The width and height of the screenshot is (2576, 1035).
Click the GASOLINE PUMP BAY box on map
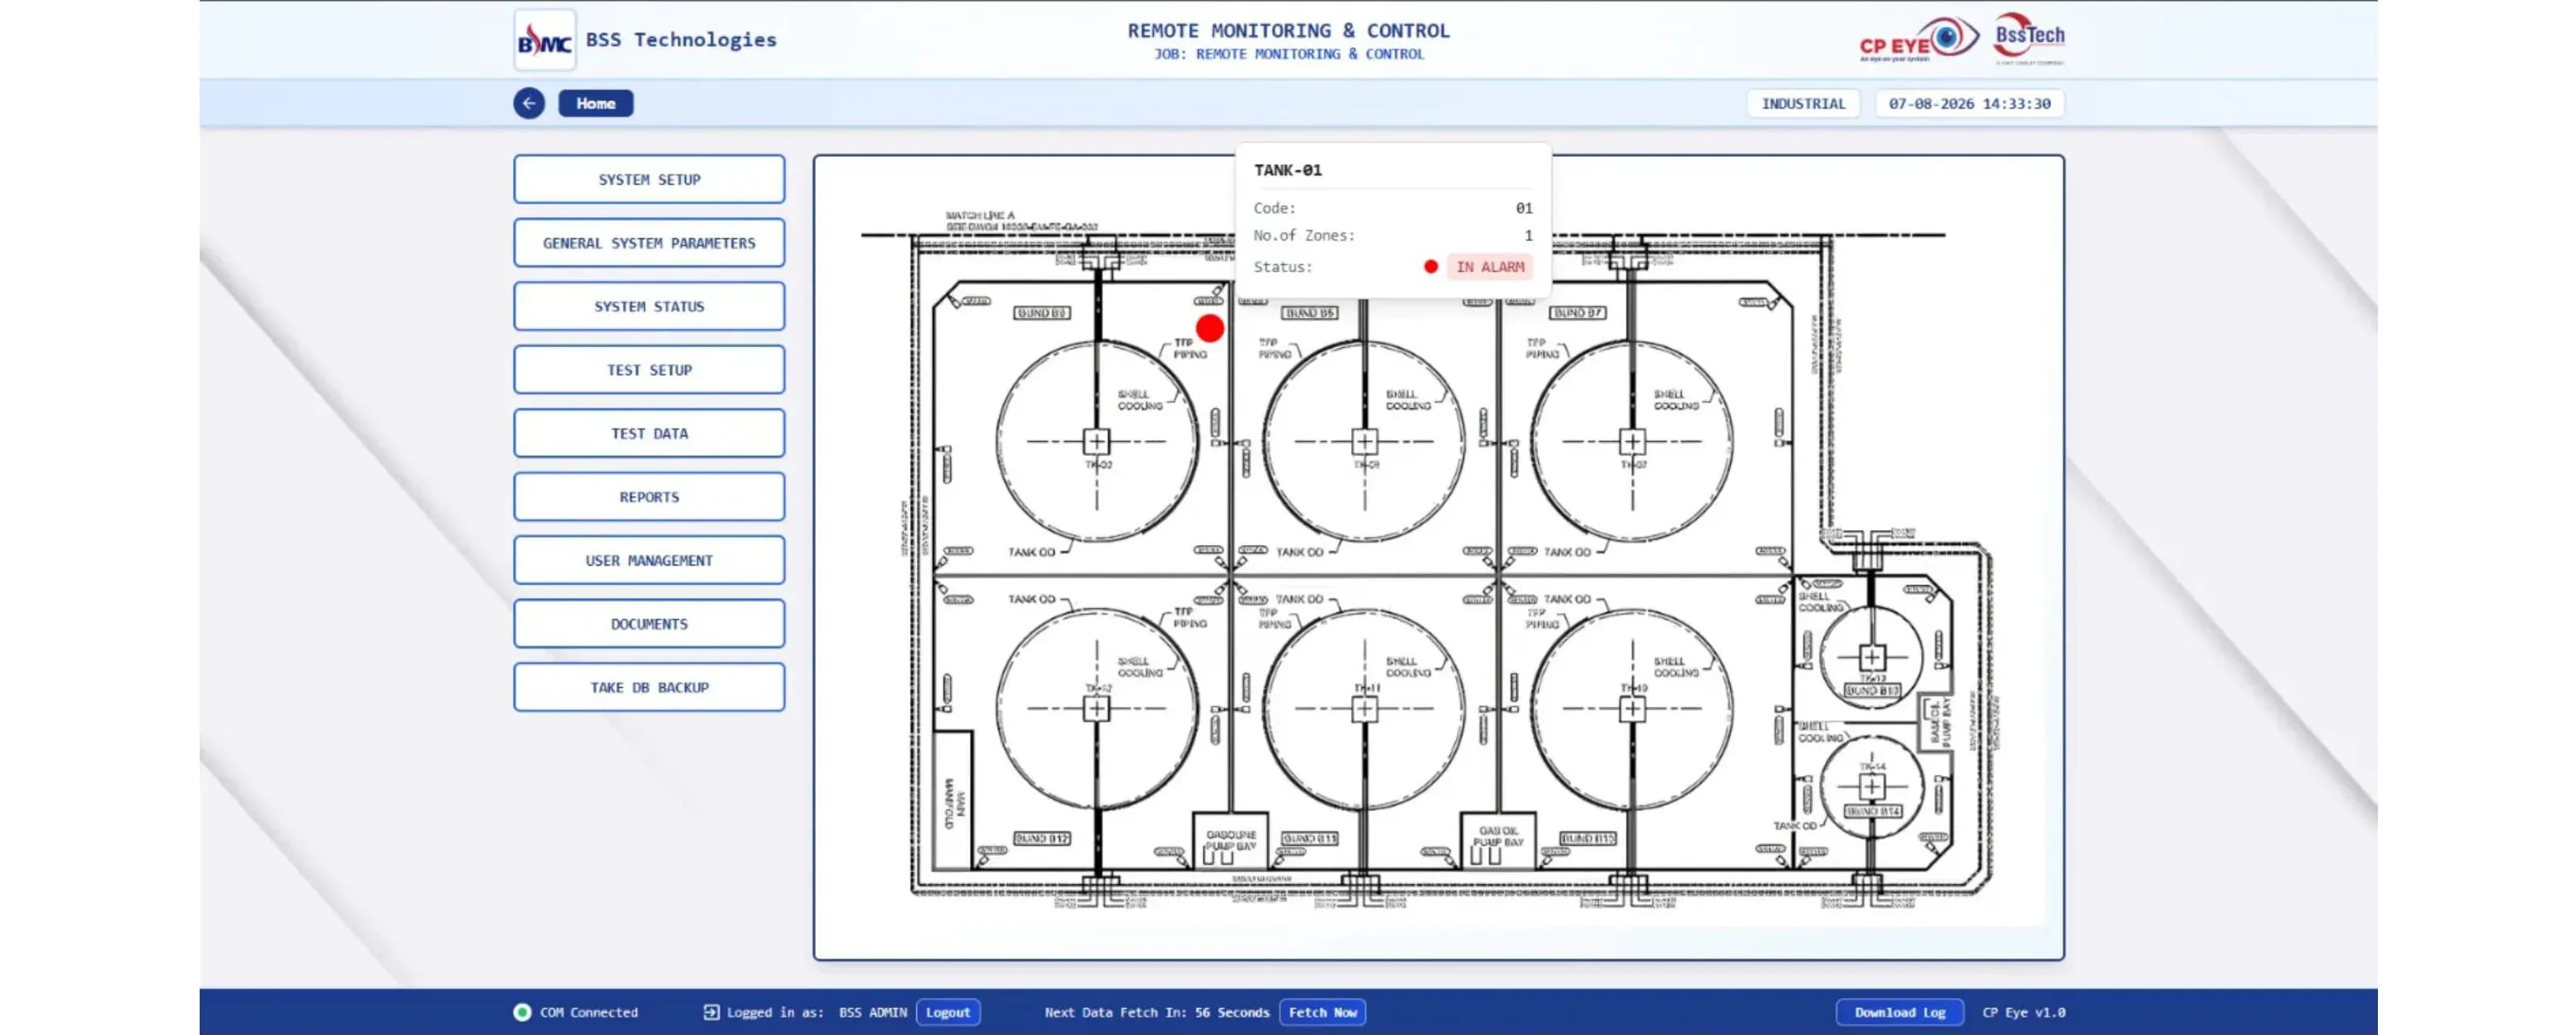[1231, 840]
